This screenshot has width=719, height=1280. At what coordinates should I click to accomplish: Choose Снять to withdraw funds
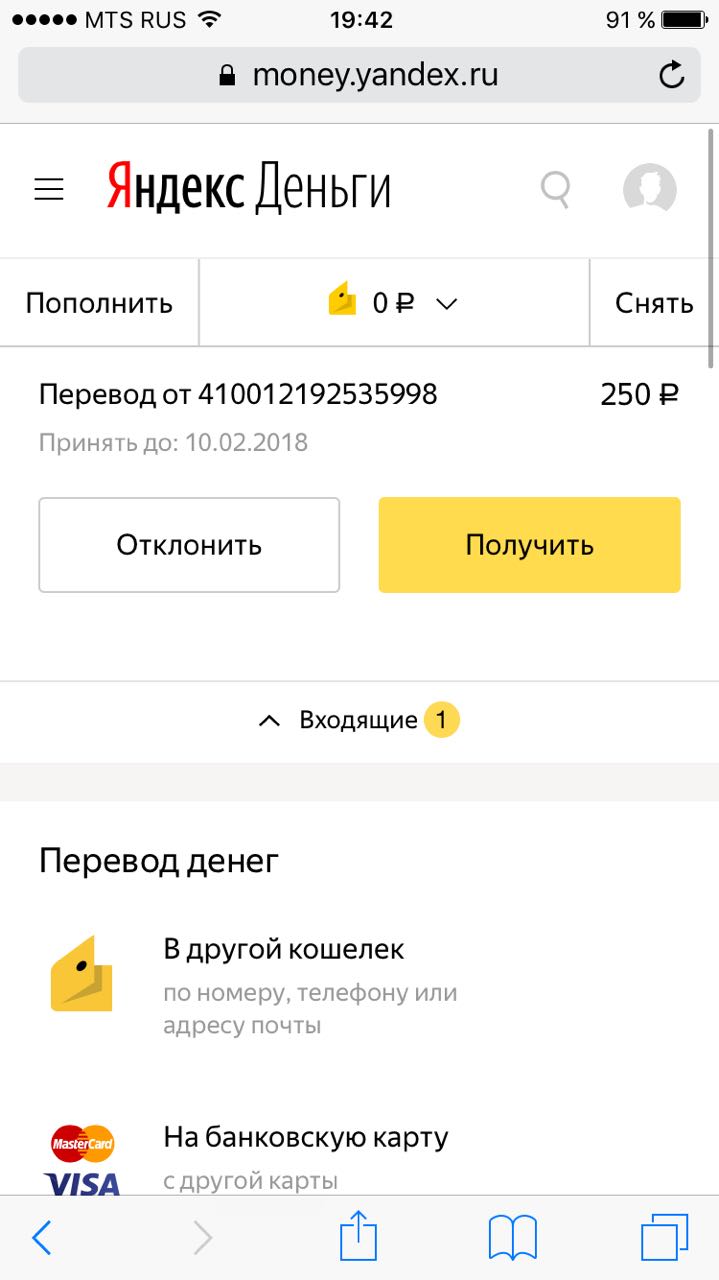pos(654,301)
